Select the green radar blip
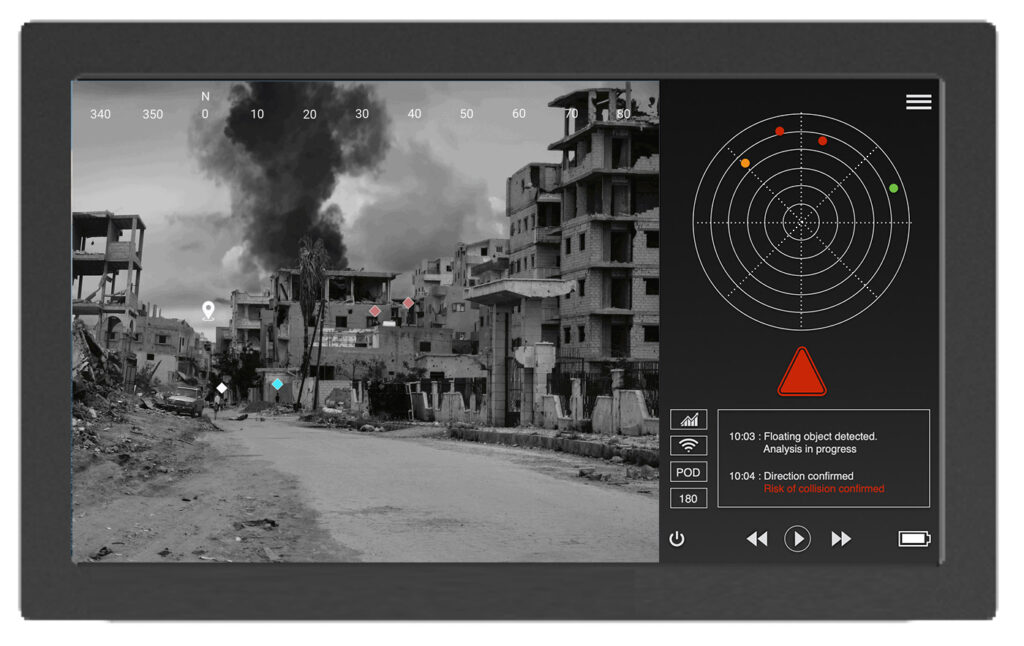Screen dimensions: 1024x646 click(893, 188)
